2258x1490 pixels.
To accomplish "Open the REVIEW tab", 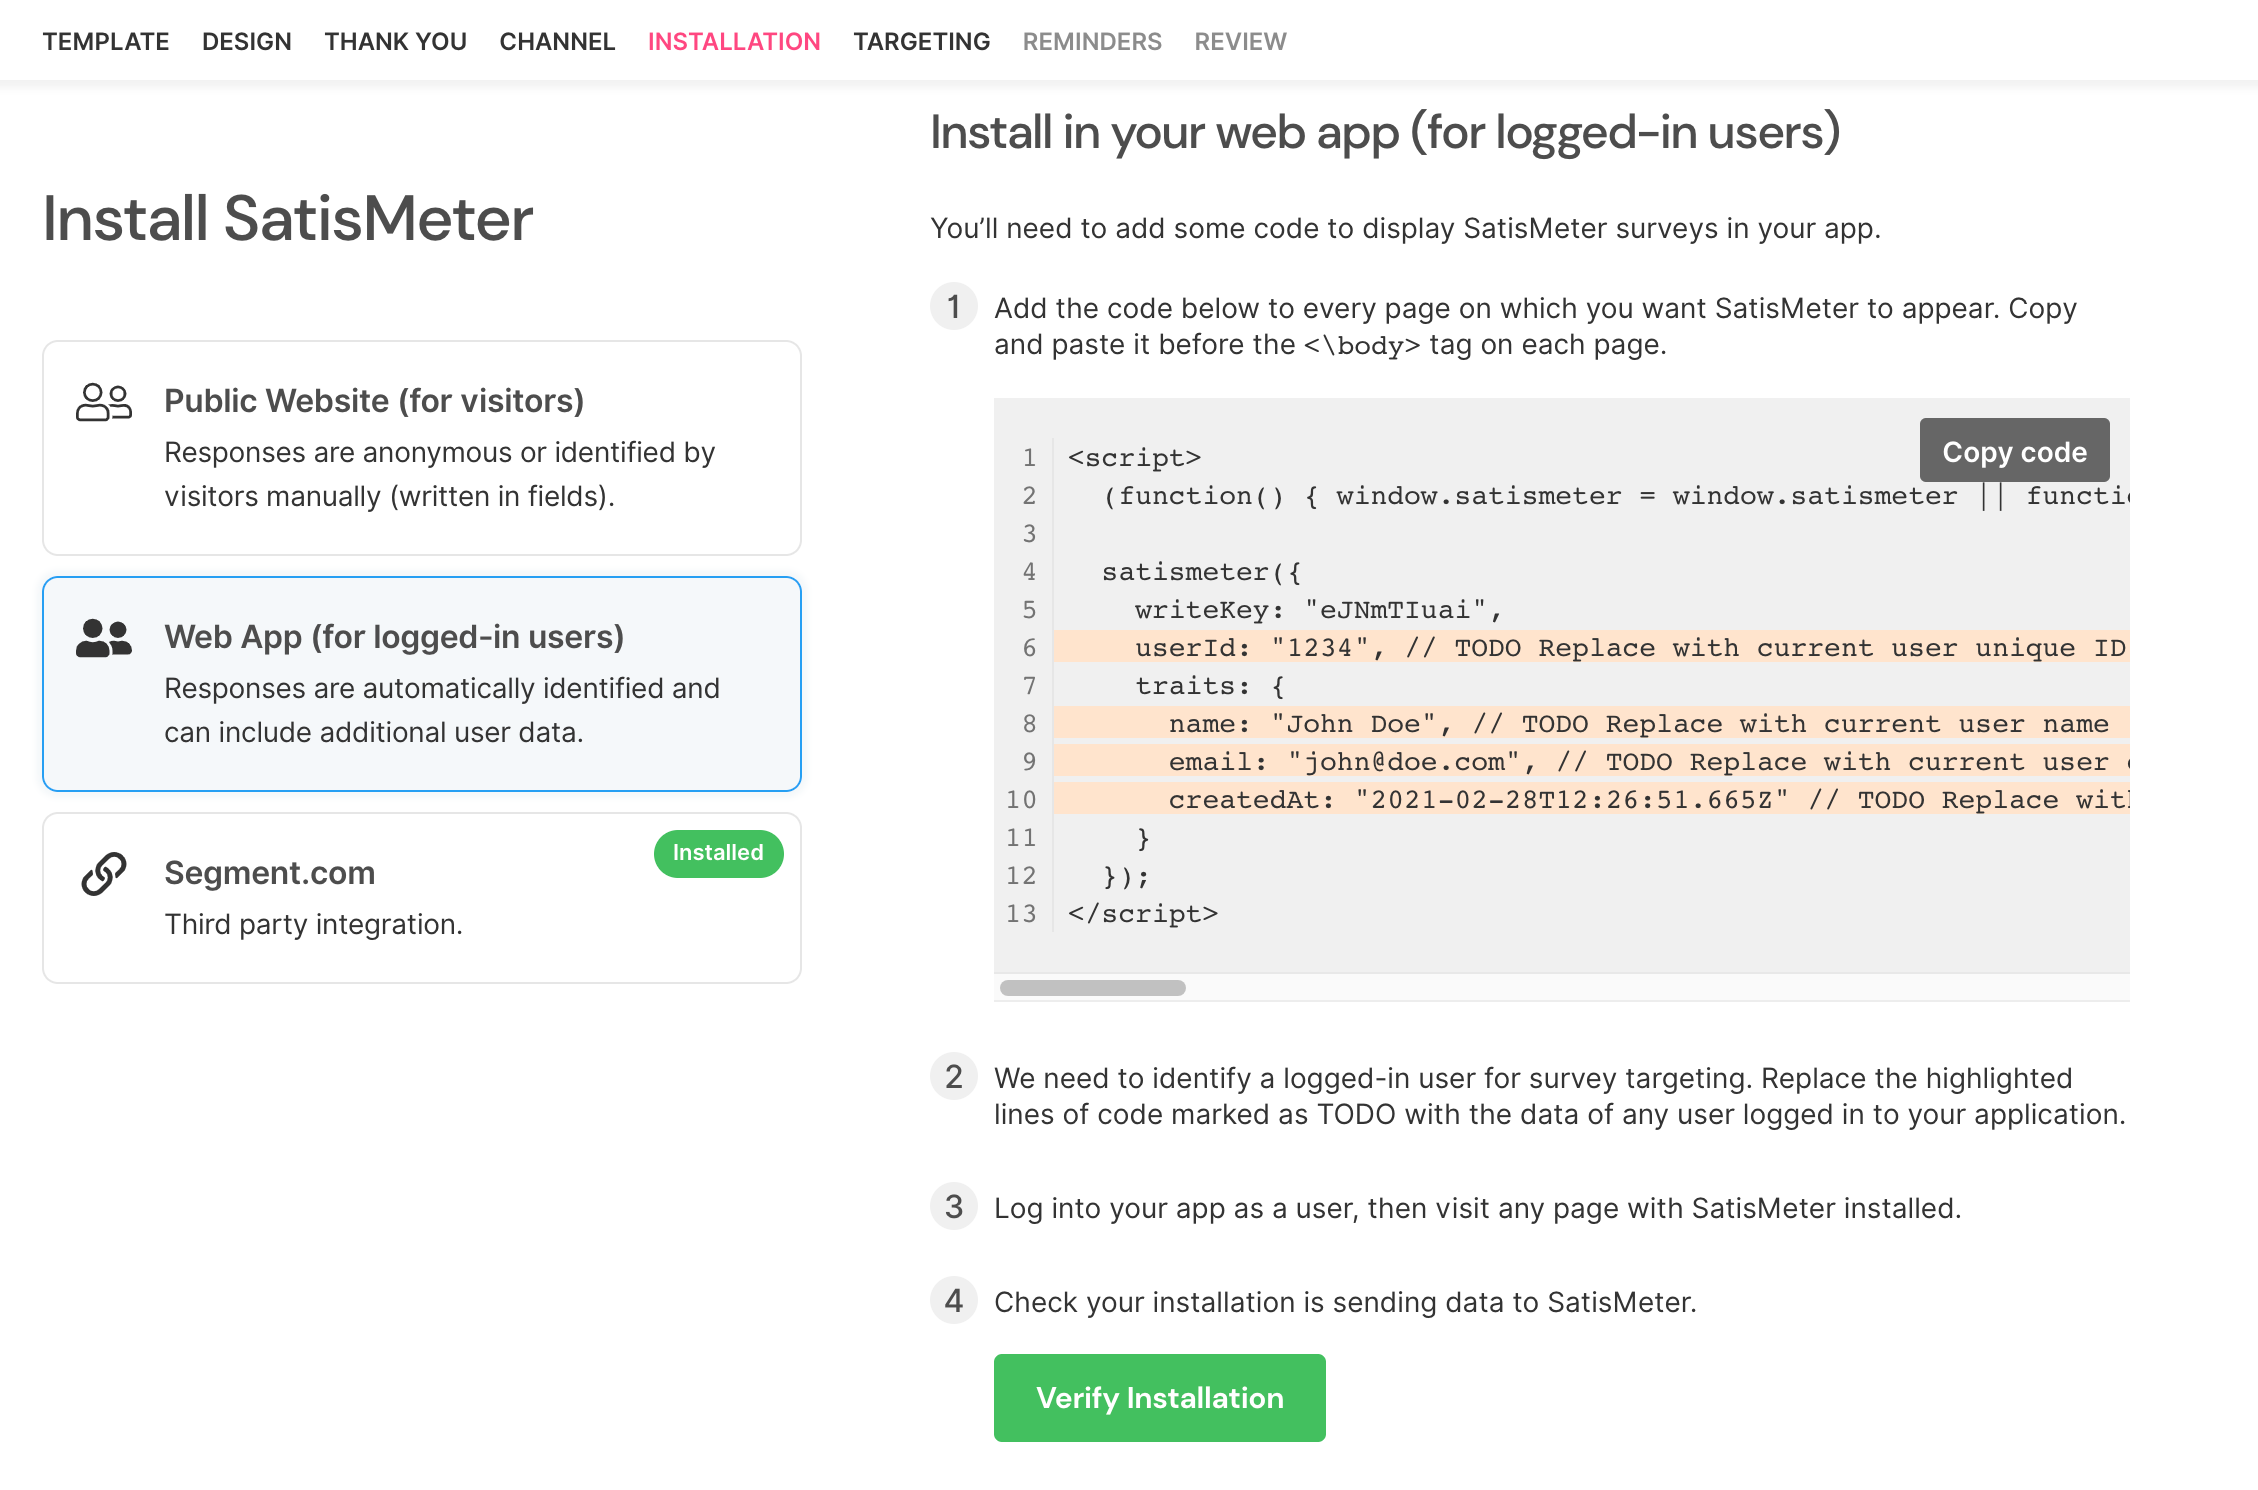I will 1240,42.
